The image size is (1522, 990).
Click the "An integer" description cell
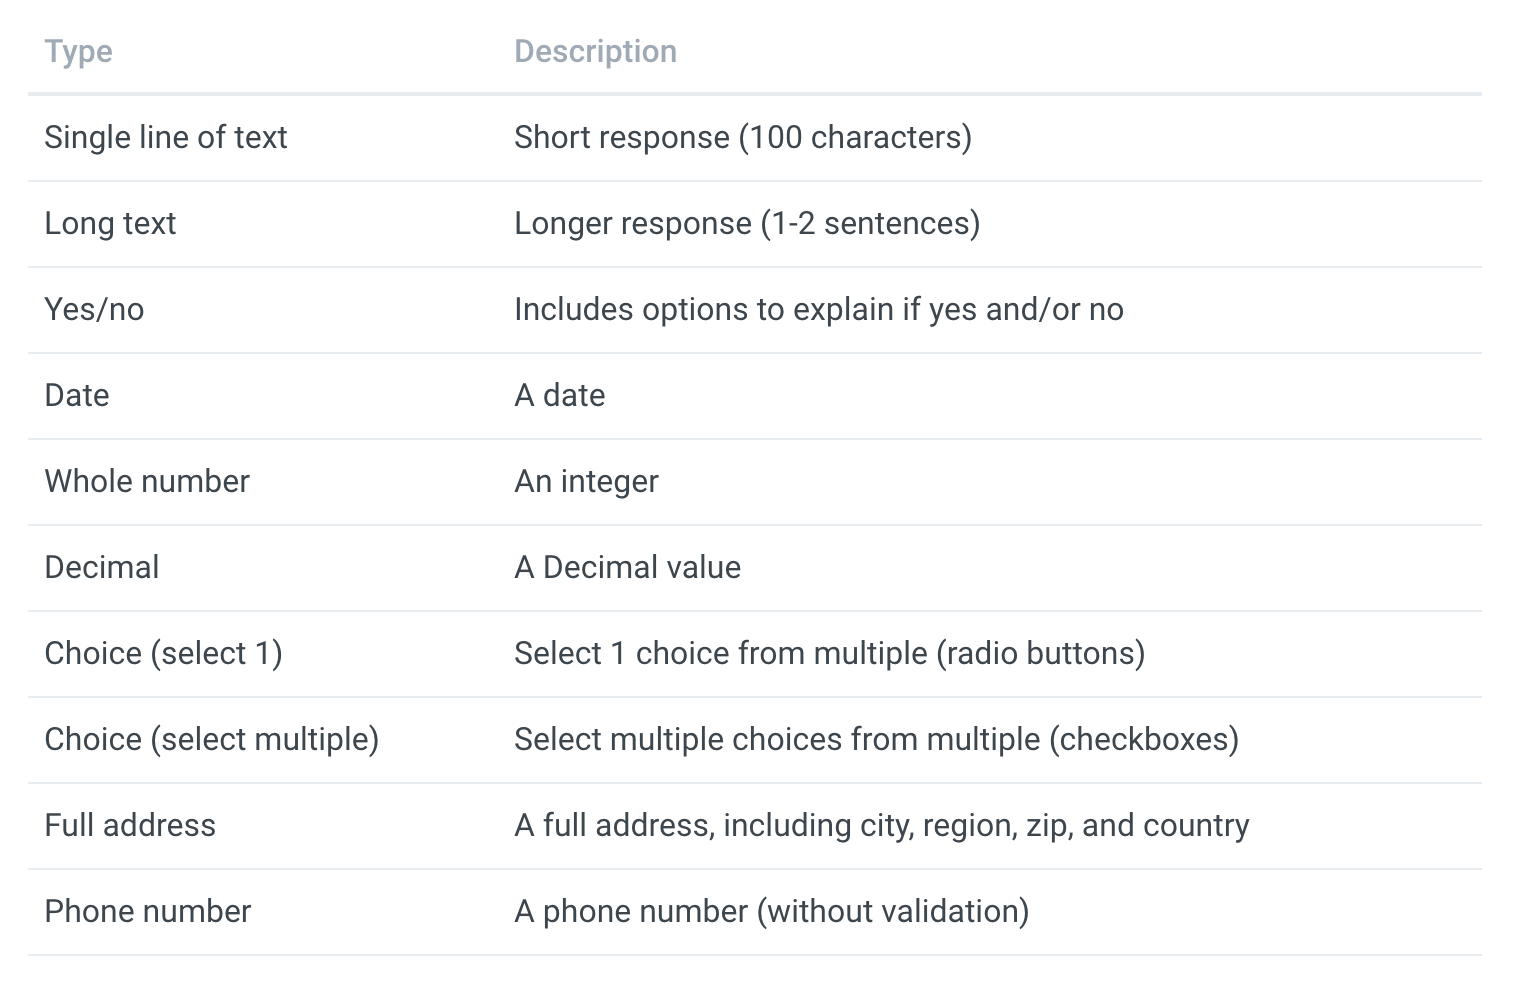[x=586, y=482]
